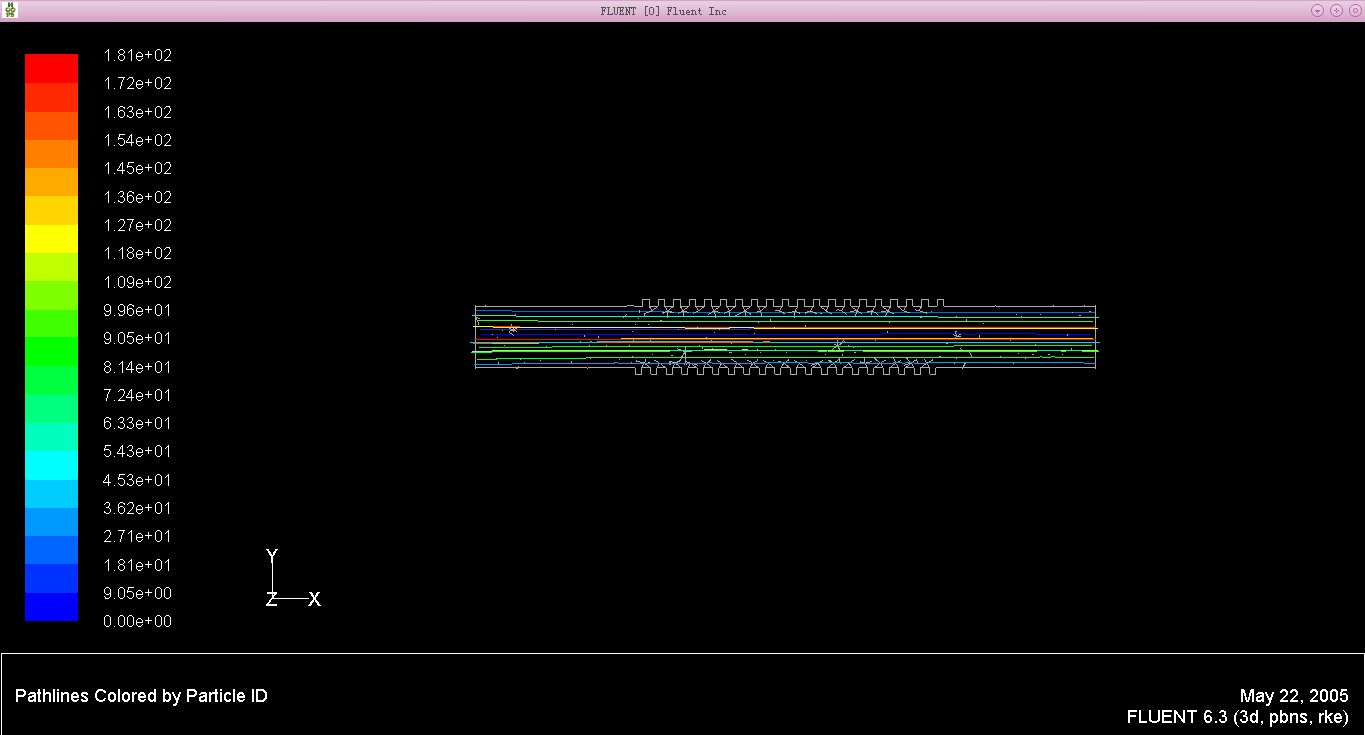The image size is (1365, 735).
Task: Click the May 22, 2005 date text
Action: click(1294, 696)
